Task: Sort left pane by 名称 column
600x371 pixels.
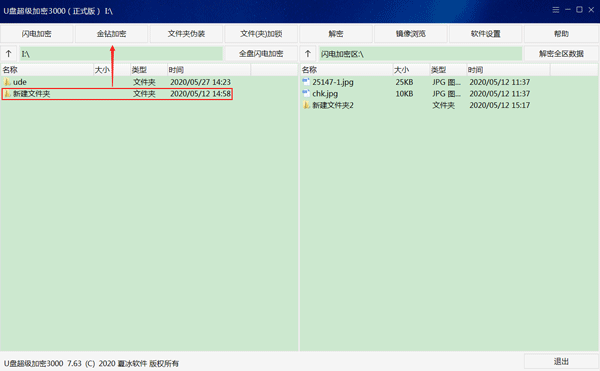Action: [x=47, y=70]
